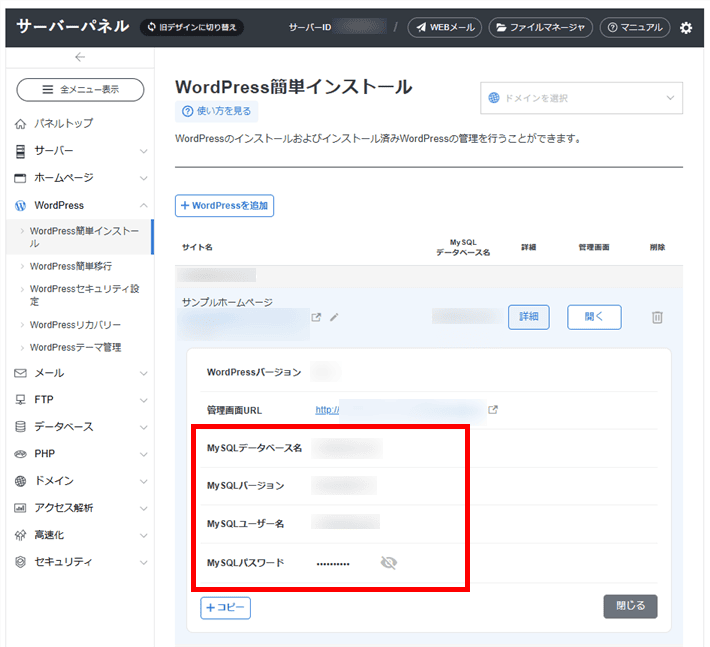Toggle MySQLパスワード visibility eye icon
Screen dimensions: 710x647
pyautogui.click(x=389, y=563)
